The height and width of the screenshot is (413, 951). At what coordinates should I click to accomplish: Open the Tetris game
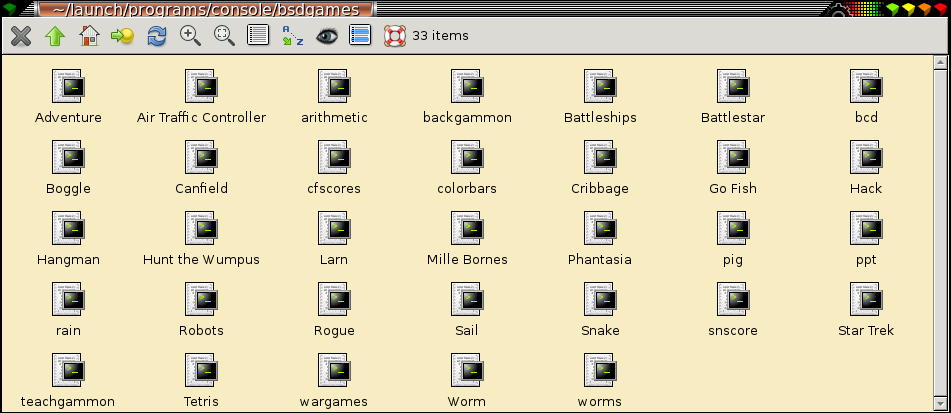pyautogui.click(x=201, y=381)
